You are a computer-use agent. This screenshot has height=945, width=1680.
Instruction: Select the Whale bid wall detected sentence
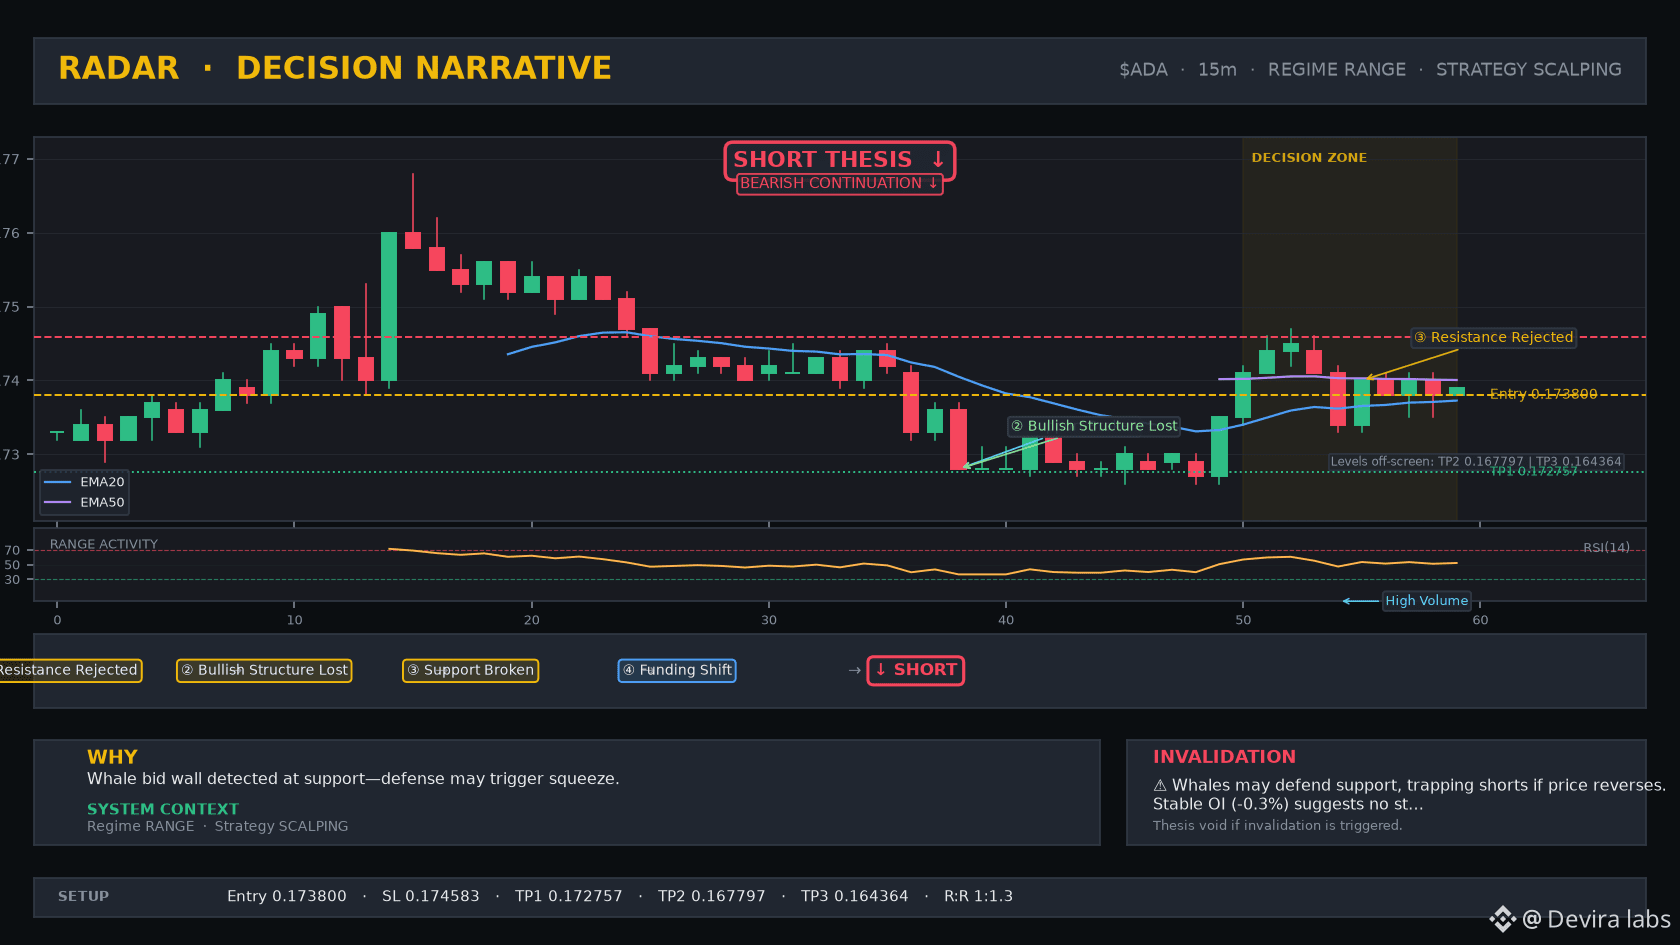pyautogui.click(x=353, y=779)
